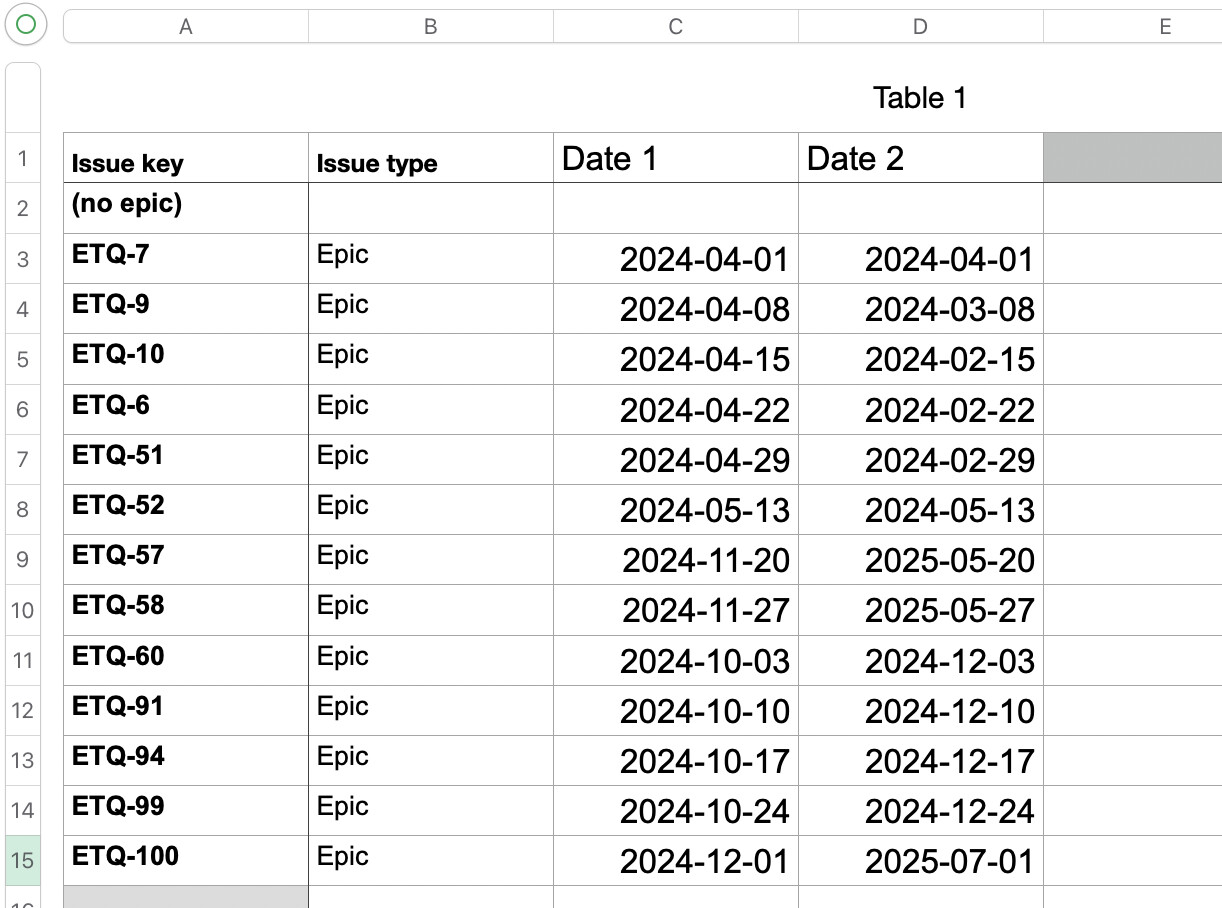Select row 1 header
The image size is (1222, 908).
pos(23,158)
